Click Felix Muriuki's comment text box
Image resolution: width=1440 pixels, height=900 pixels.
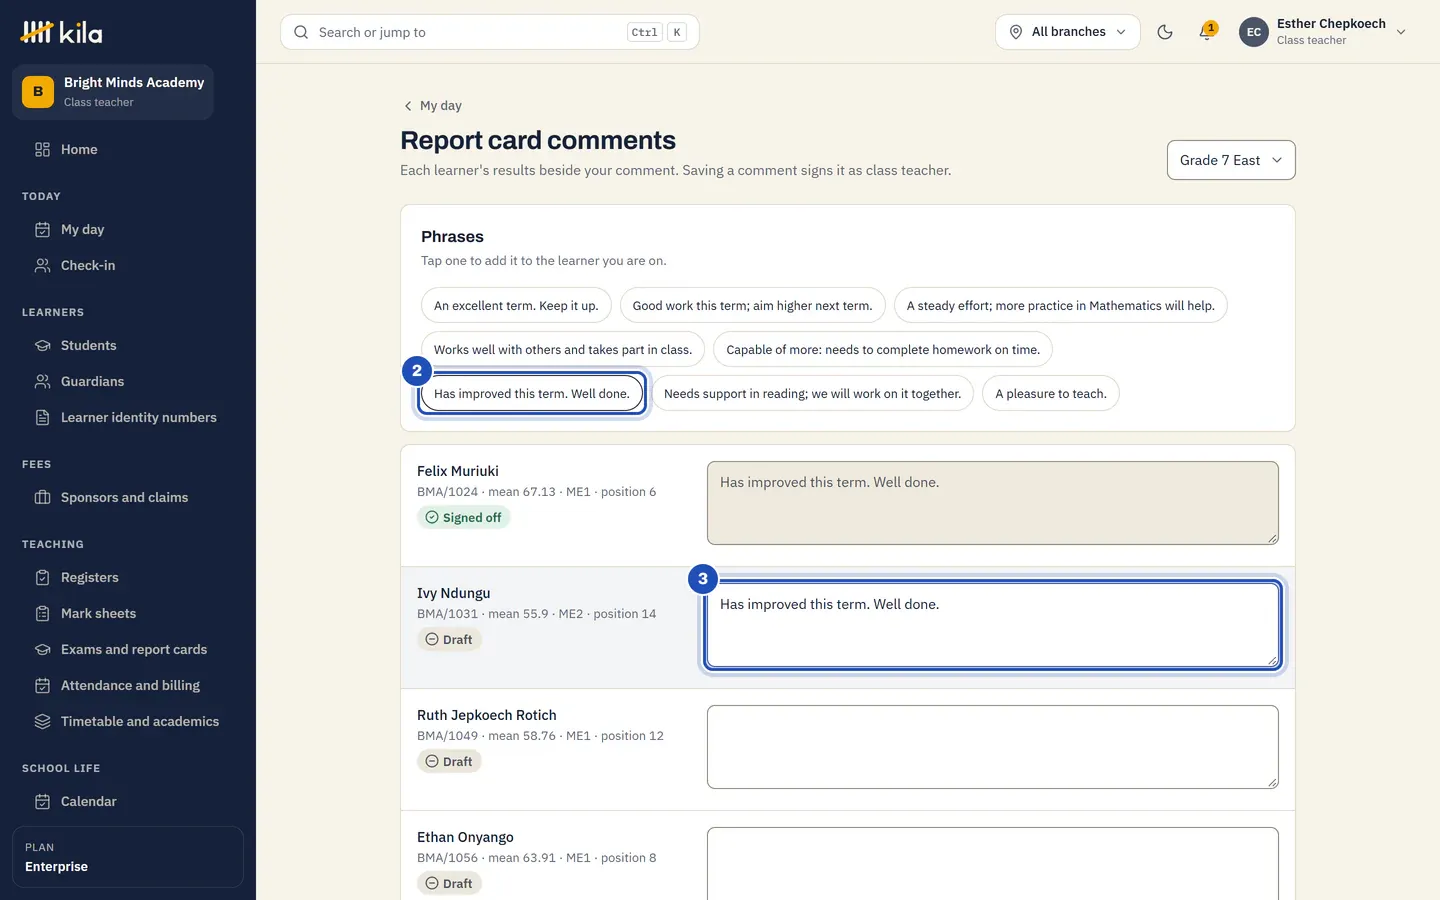(993, 503)
